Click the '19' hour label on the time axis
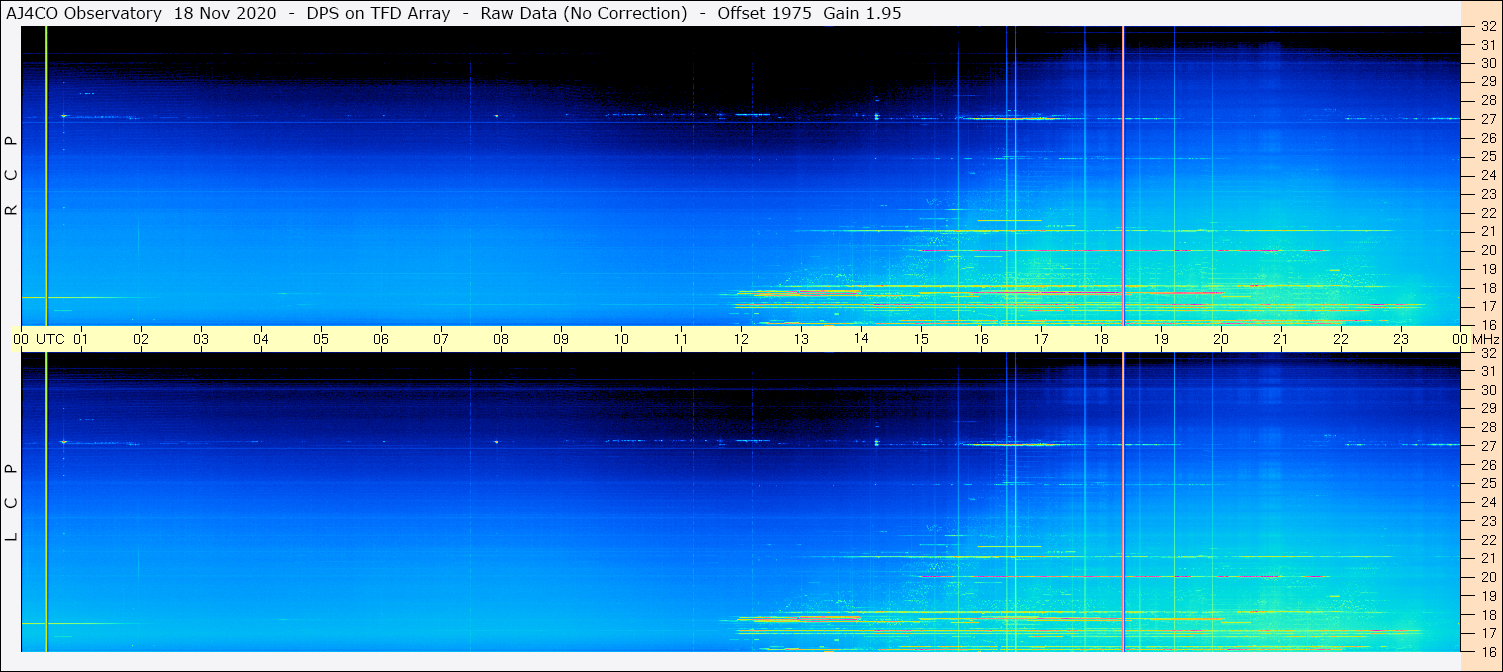The width and height of the screenshot is (1503, 672). [x=1161, y=339]
